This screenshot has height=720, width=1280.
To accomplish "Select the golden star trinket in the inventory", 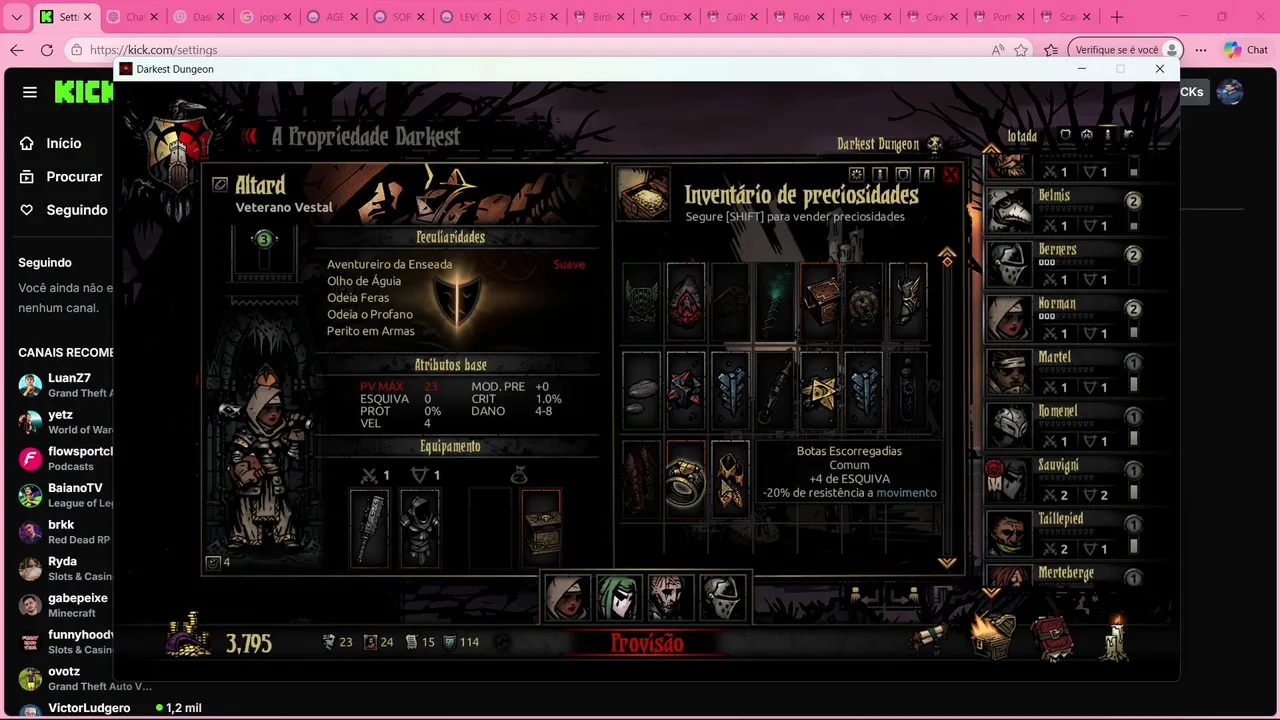I will (819, 390).
